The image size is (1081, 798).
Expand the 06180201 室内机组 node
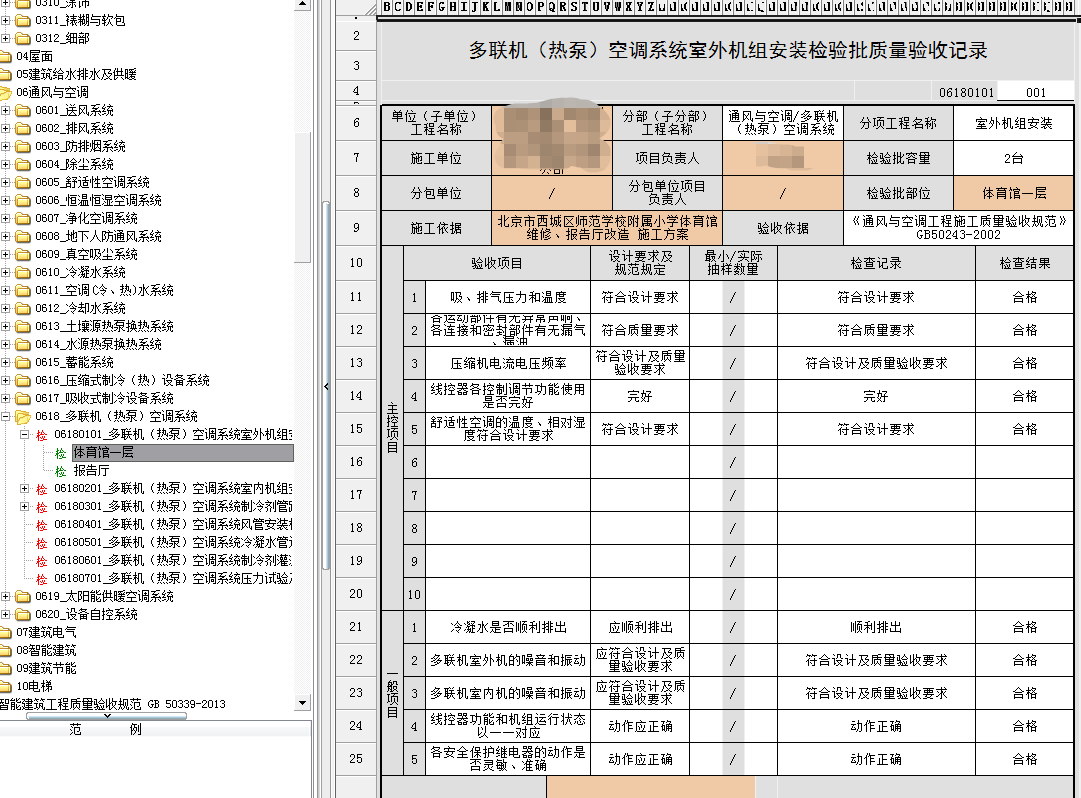coord(25,489)
